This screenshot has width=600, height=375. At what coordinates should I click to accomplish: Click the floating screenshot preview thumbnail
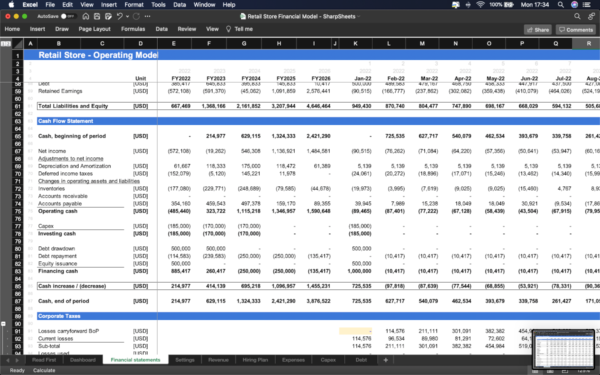click(x=563, y=349)
